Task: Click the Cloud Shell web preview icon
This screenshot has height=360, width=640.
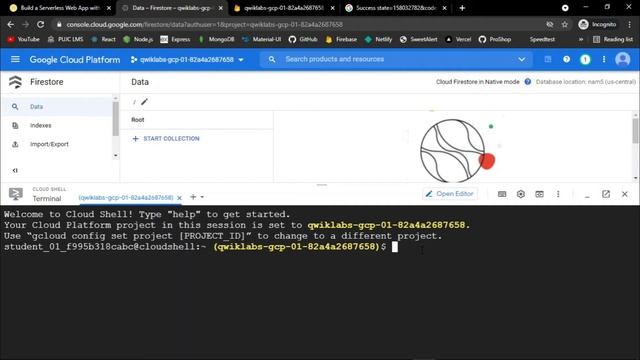Action: pos(539,194)
